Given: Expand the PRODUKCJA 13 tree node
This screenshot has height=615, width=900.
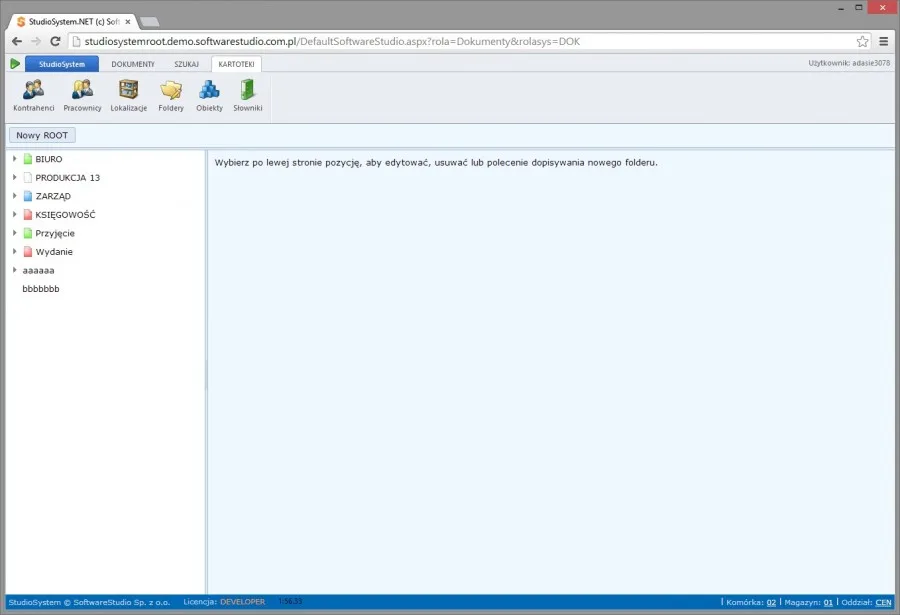Looking at the screenshot, I should click(14, 177).
